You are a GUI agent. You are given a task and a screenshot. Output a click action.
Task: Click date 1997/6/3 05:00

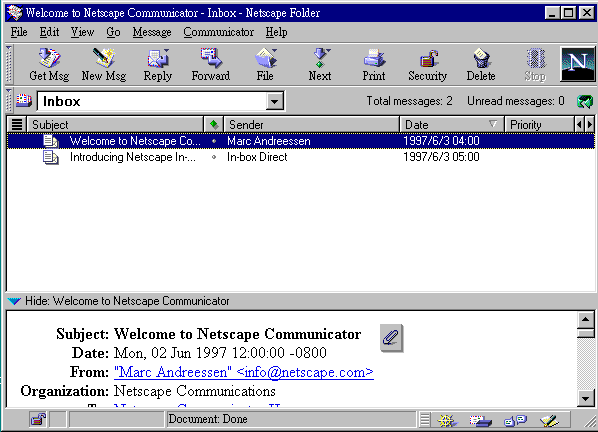[441, 157]
